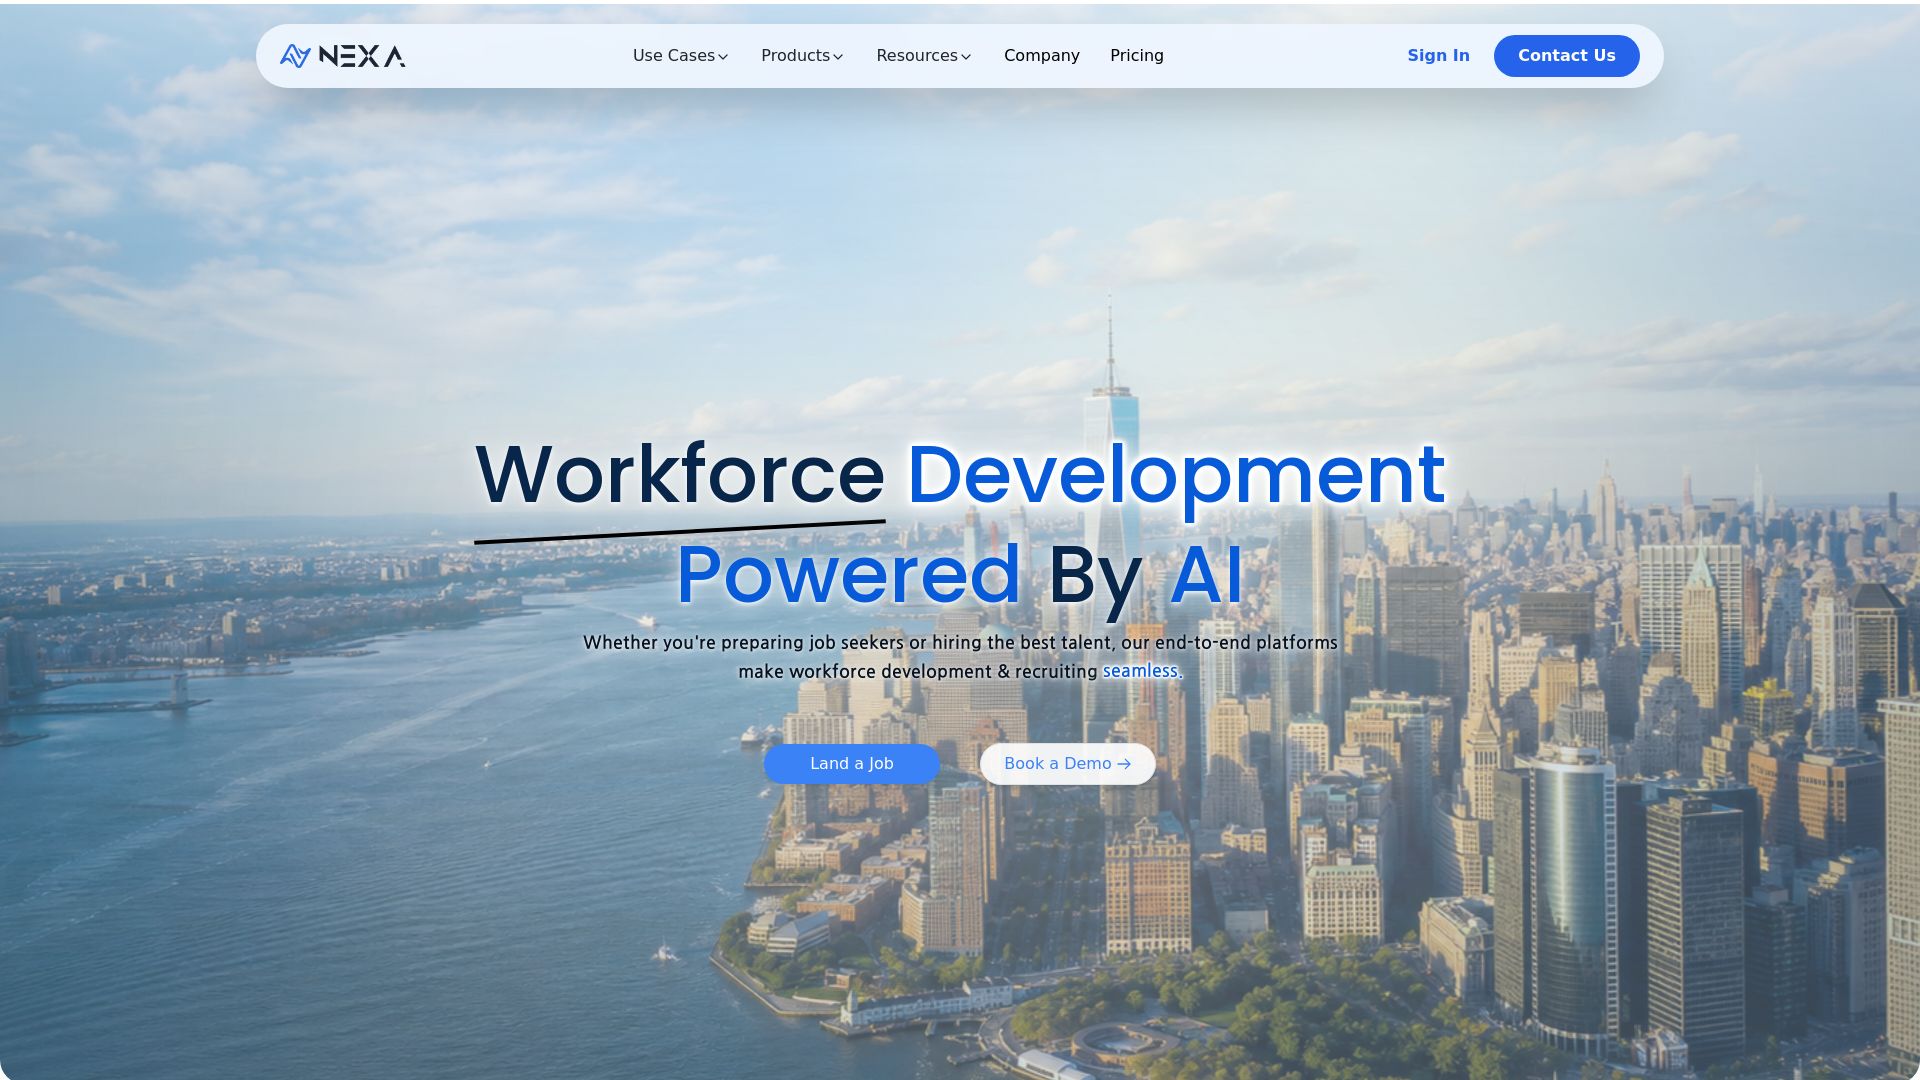Open the Pricing page

(1137, 56)
